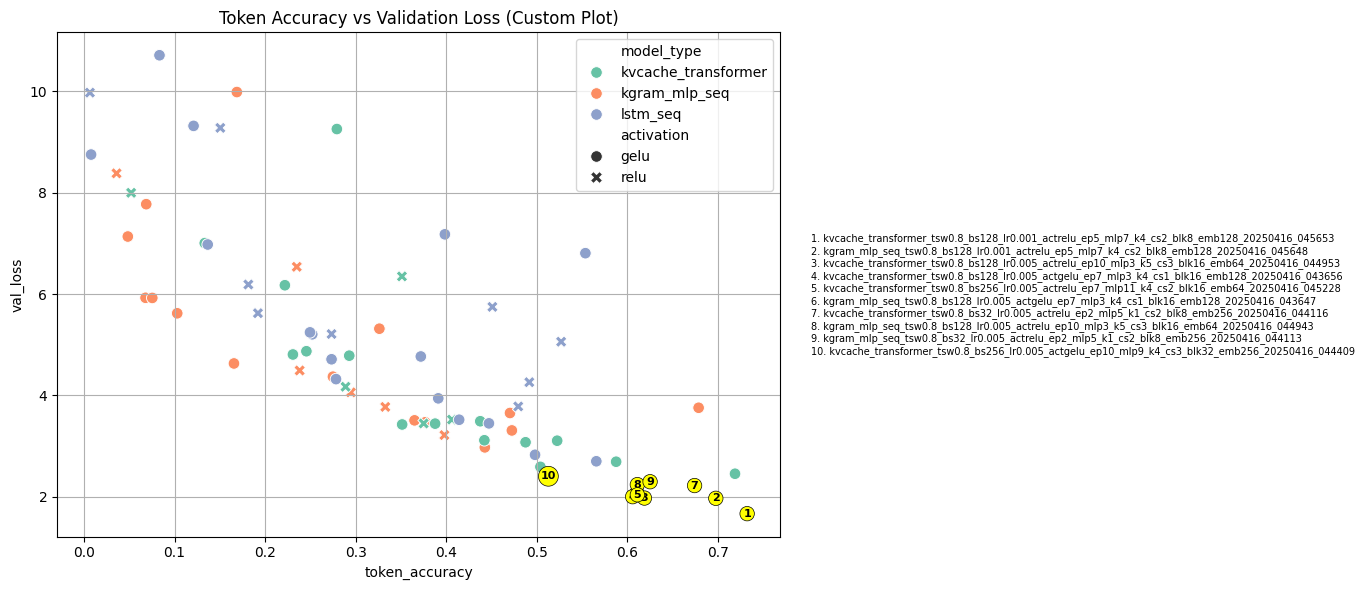
Task: Click the yellow marker numbered 8
Action: click(637, 485)
